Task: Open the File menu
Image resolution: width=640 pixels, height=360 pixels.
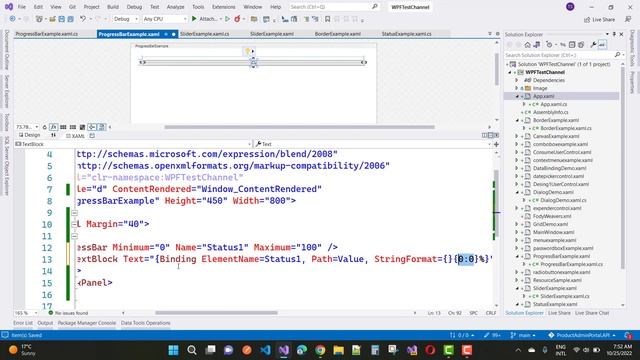Action: coord(22,7)
